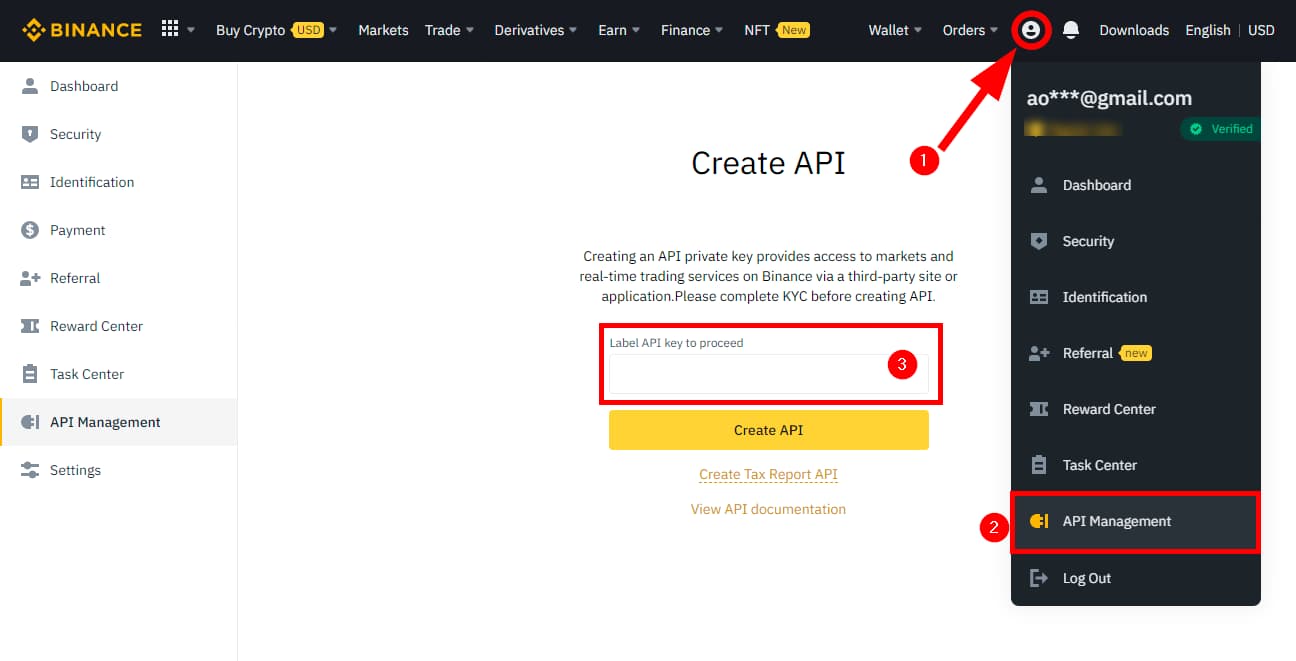Choose Log Out text in profile dropdown
Viewport: 1296px width, 661px height.
pyautogui.click(x=1087, y=578)
